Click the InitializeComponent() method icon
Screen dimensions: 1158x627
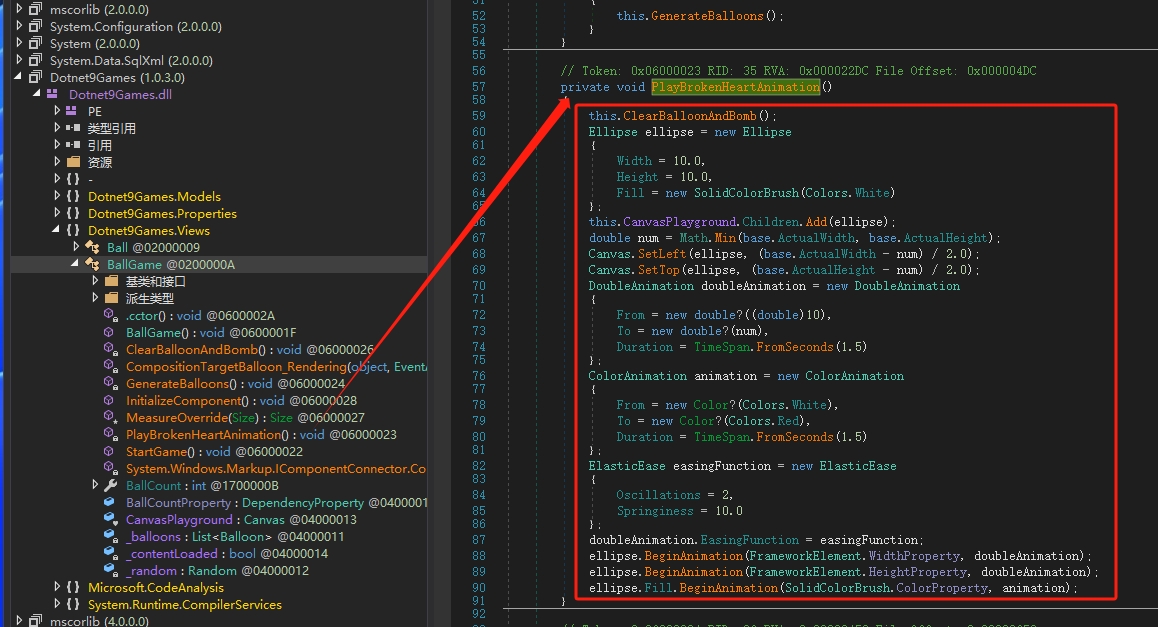point(109,400)
